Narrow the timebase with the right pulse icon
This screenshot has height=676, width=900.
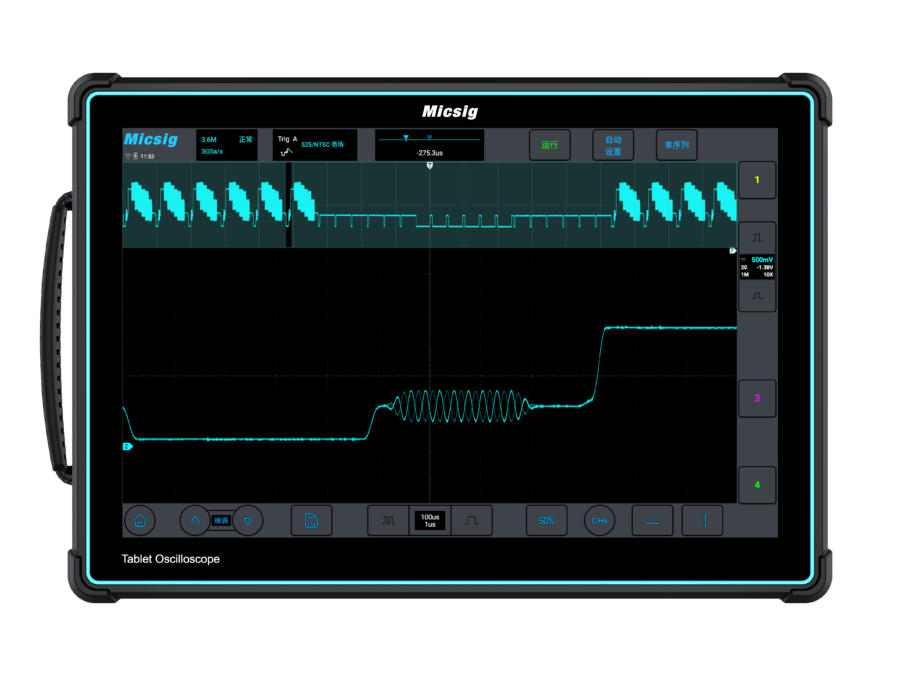(471, 520)
